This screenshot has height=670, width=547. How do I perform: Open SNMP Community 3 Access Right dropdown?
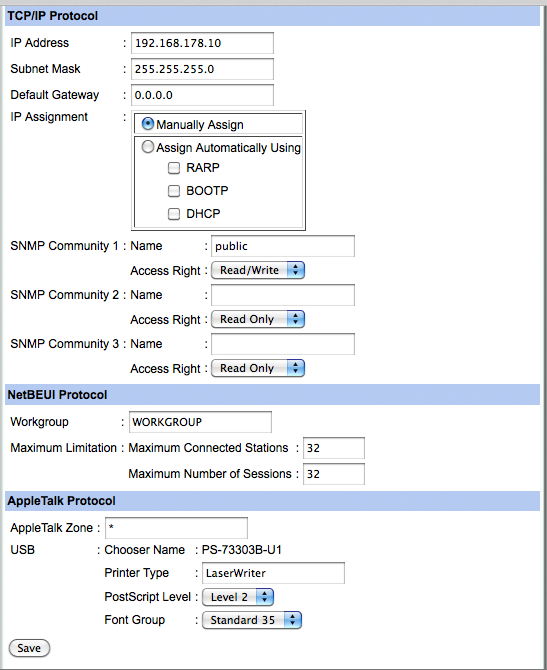tap(258, 368)
